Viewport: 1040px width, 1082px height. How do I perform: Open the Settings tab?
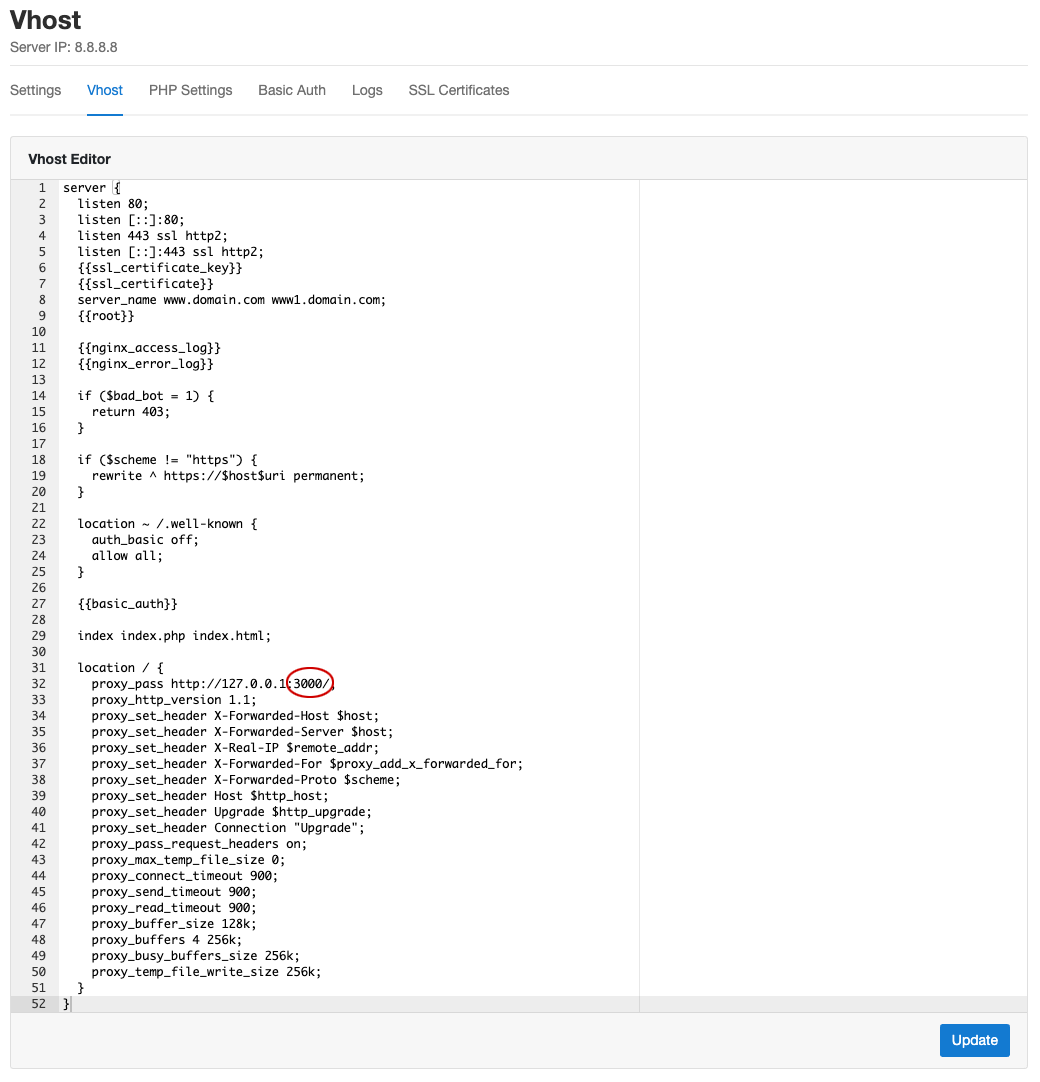pyautogui.click(x=35, y=90)
